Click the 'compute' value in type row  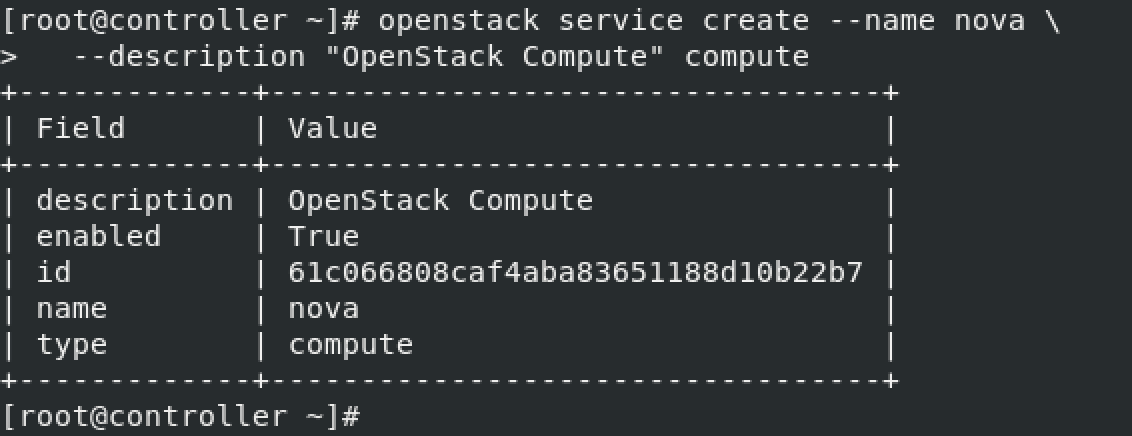[x=351, y=346]
